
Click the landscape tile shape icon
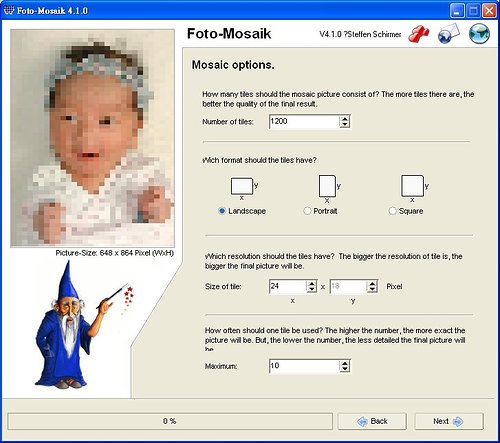coord(242,186)
